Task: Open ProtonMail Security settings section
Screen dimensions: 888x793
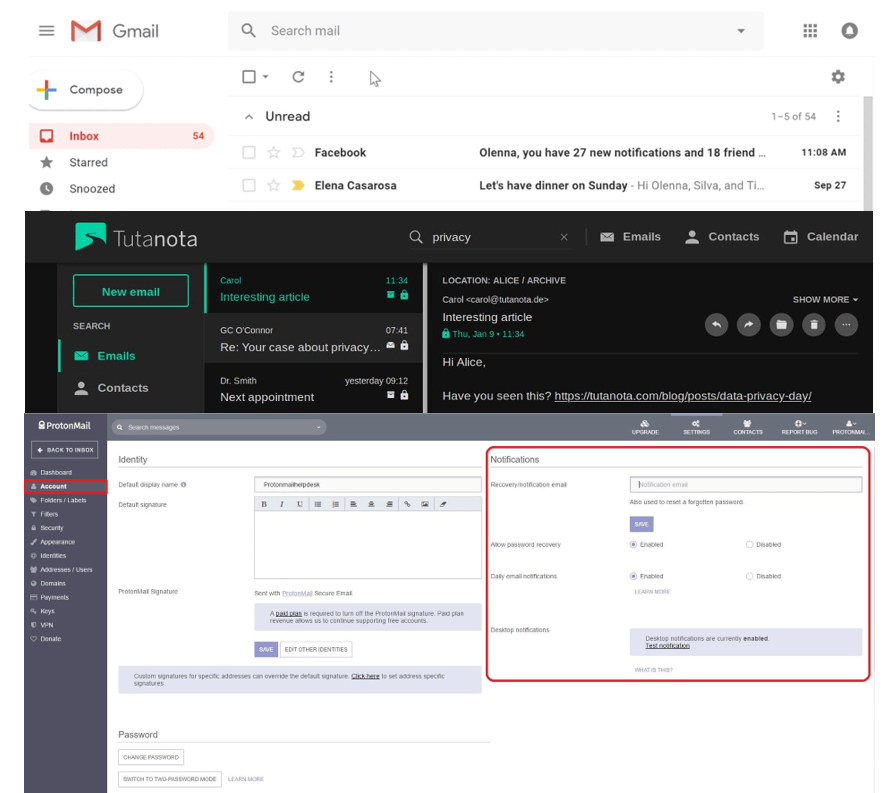Action: point(52,528)
